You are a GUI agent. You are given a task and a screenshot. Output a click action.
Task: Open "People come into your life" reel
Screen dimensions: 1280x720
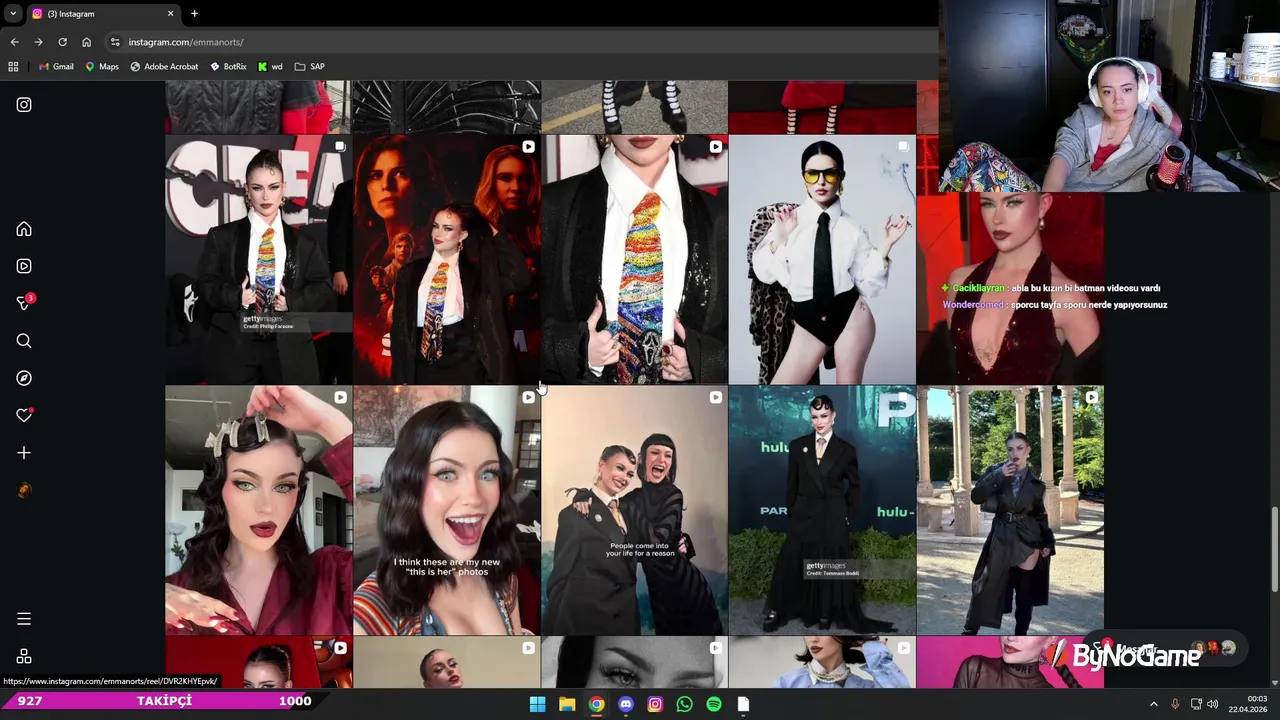634,510
